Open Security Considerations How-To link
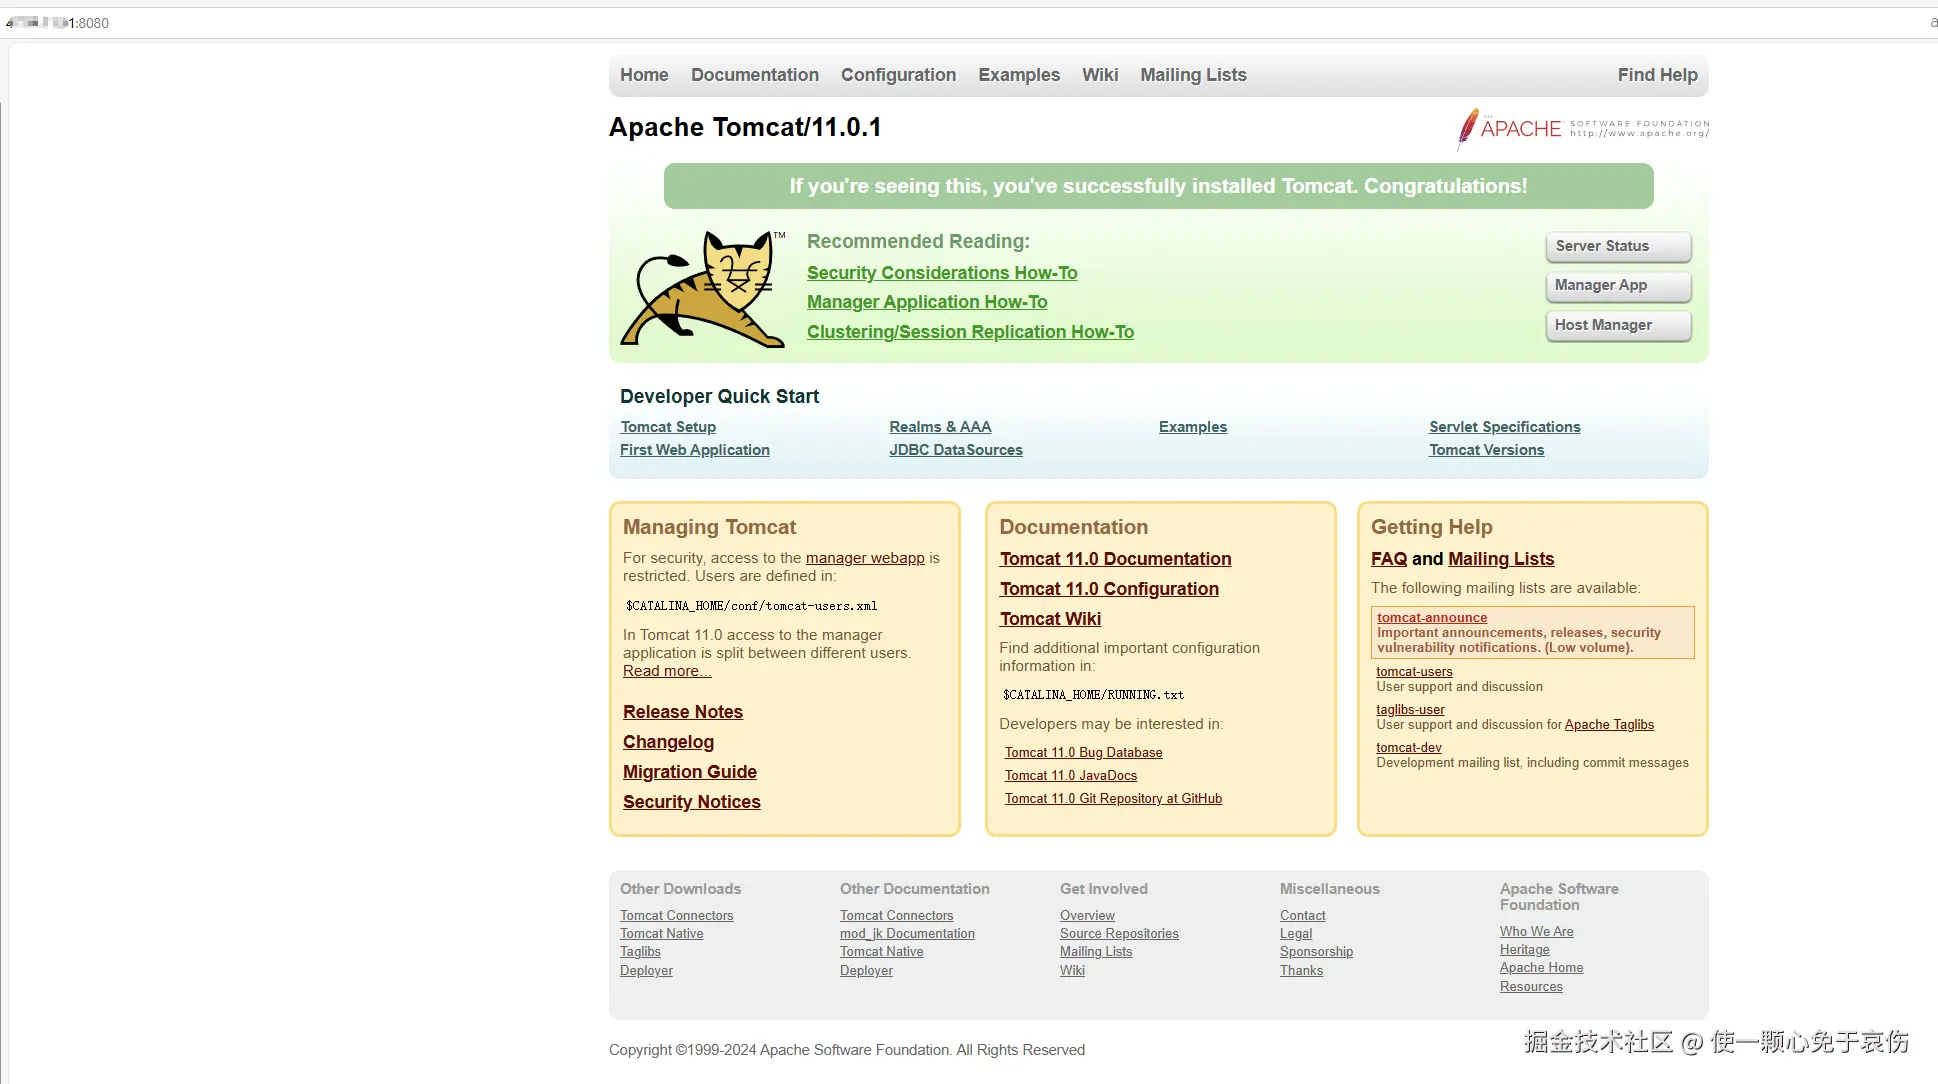The height and width of the screenshot is (1084, 1938). pos(941,273)
